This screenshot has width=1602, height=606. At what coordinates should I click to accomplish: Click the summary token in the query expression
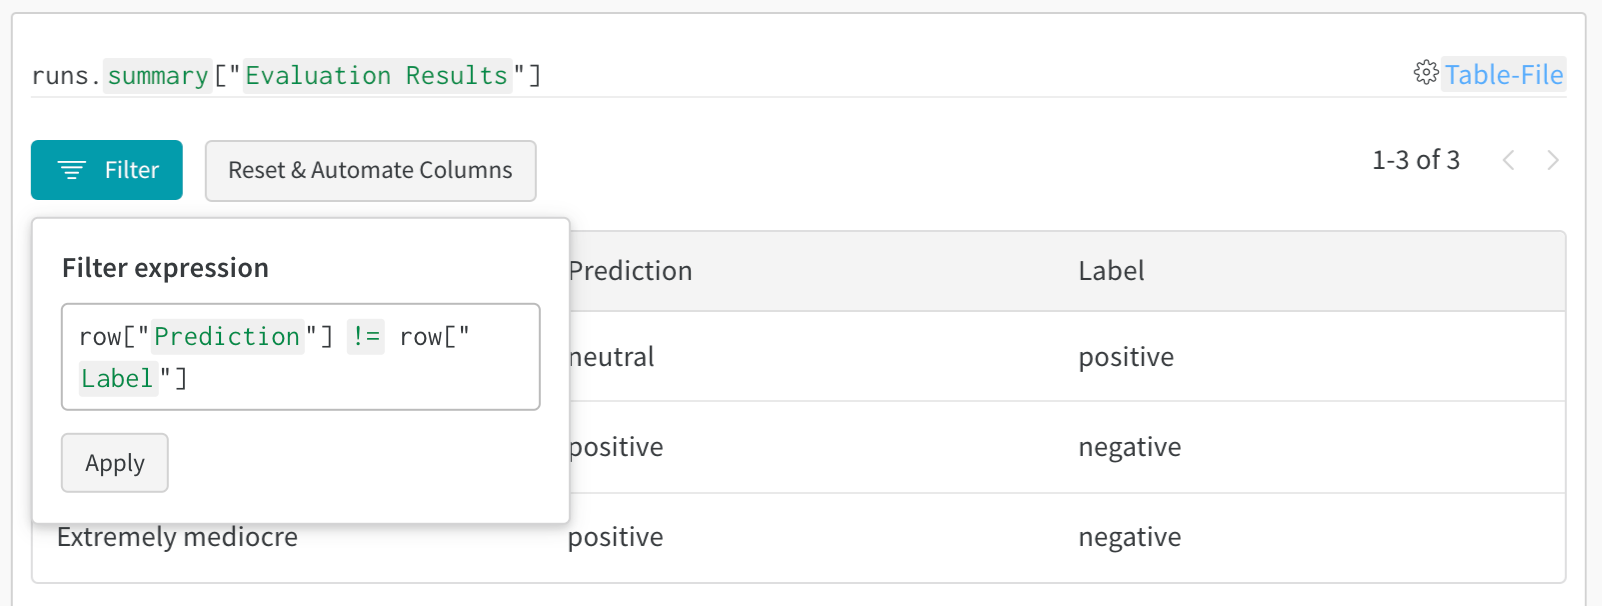(x=157, y=75)
